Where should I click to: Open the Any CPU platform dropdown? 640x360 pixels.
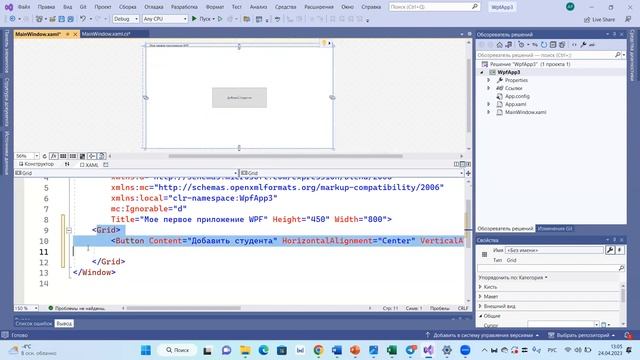pos(165,19)
